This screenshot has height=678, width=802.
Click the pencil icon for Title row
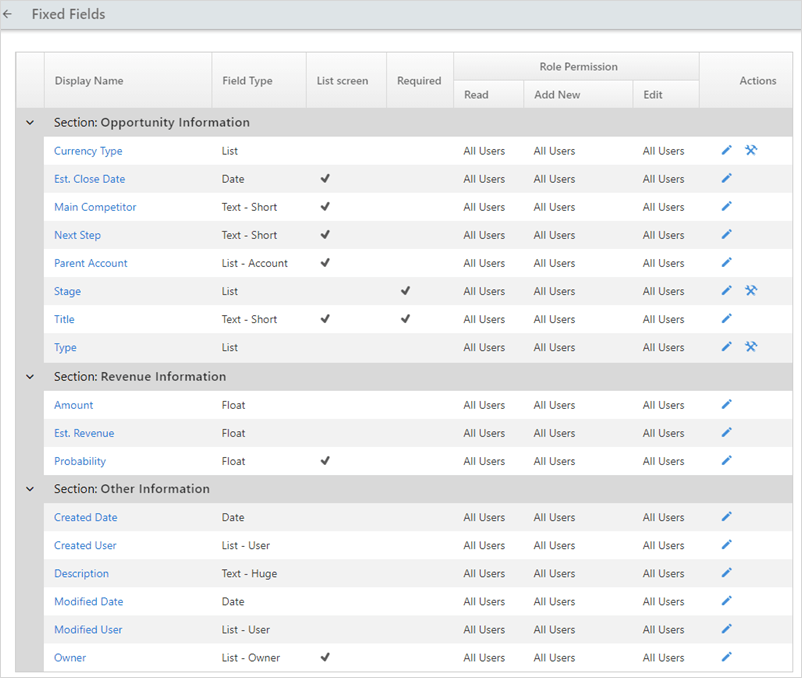[x=726, y=319]
